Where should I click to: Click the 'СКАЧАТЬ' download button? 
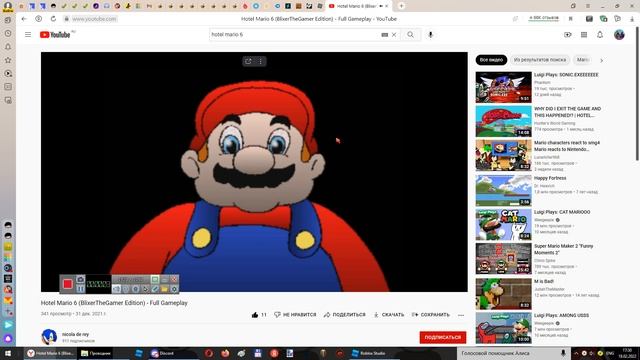pos(389,315)
